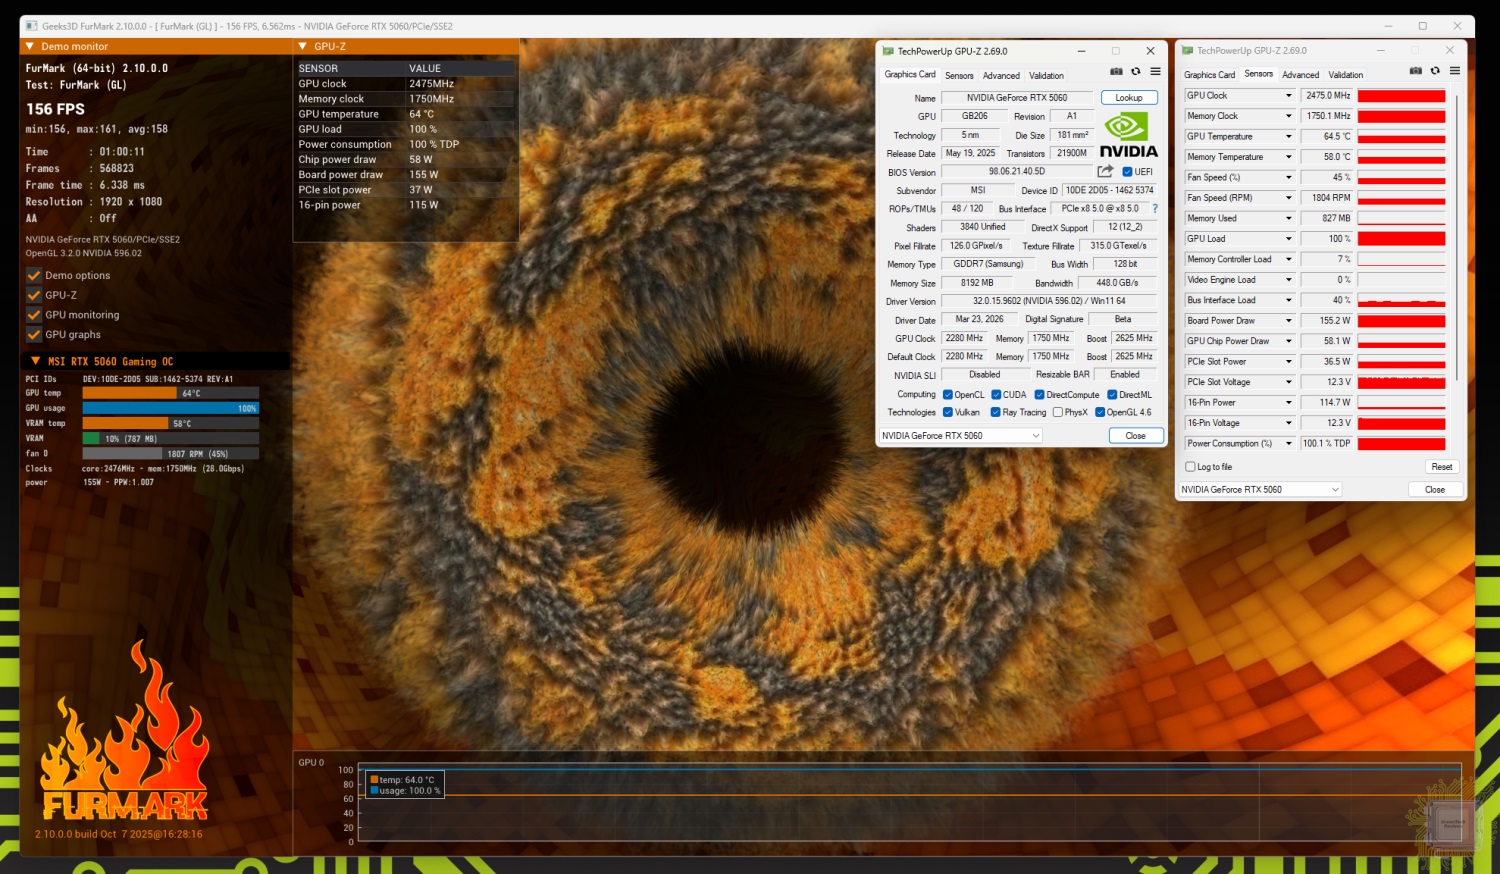Screen dimensions: 1500x874
Task: Click the NVIDIA logo in GPU-Z
Action: 1128,136
